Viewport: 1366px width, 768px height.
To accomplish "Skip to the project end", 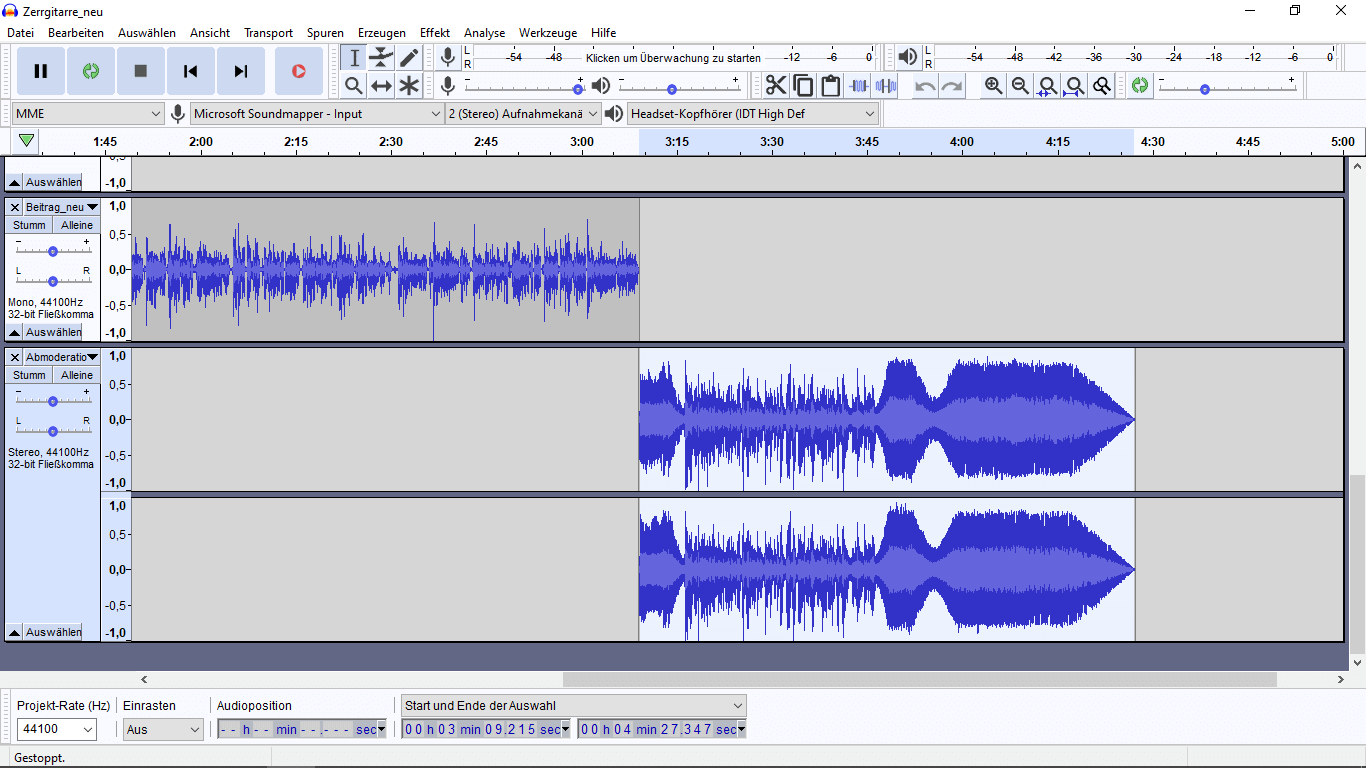I will pos(241,71).
